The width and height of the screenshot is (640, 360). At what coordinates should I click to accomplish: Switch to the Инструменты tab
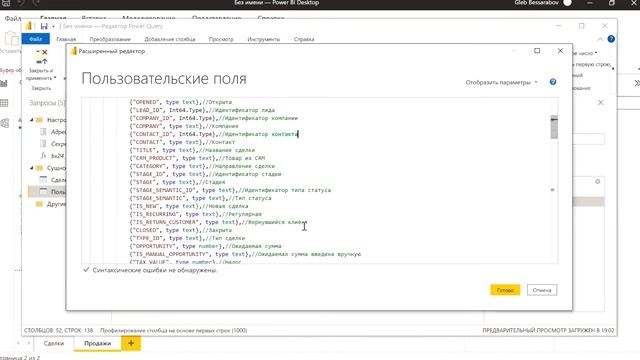(x=264, y=39)
